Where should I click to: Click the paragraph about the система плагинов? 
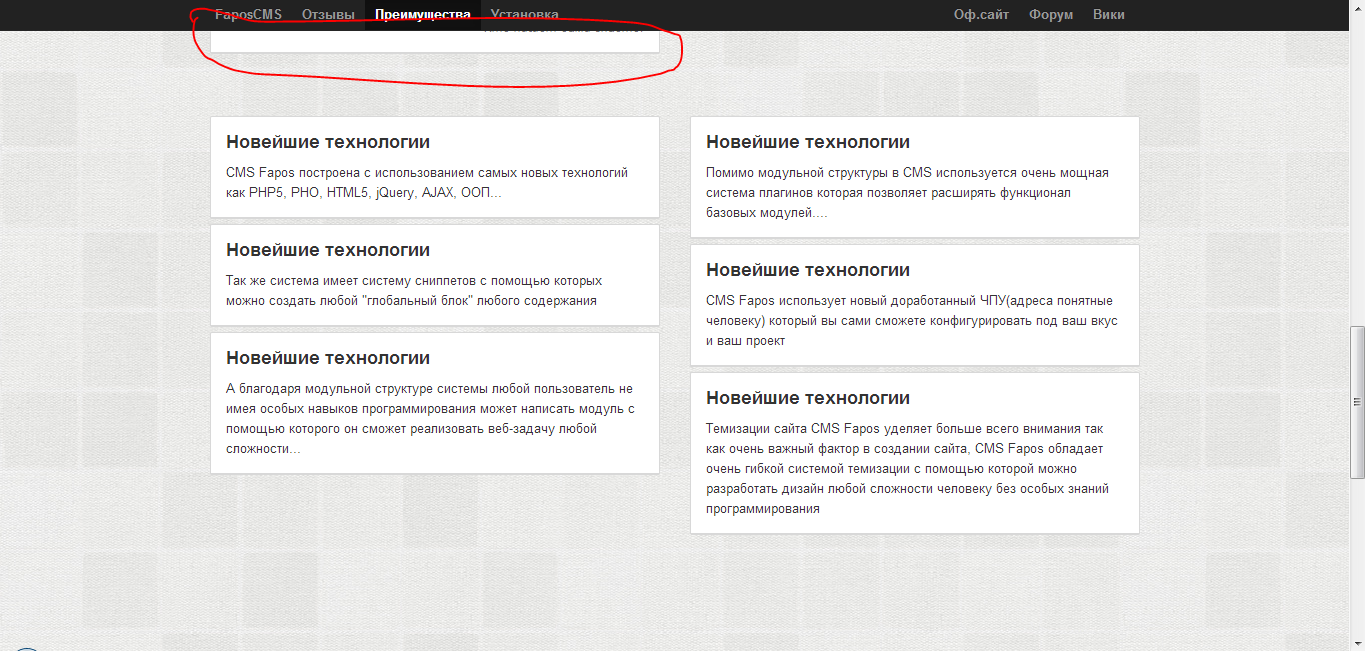pyautogui.click(x=907, y=193)
